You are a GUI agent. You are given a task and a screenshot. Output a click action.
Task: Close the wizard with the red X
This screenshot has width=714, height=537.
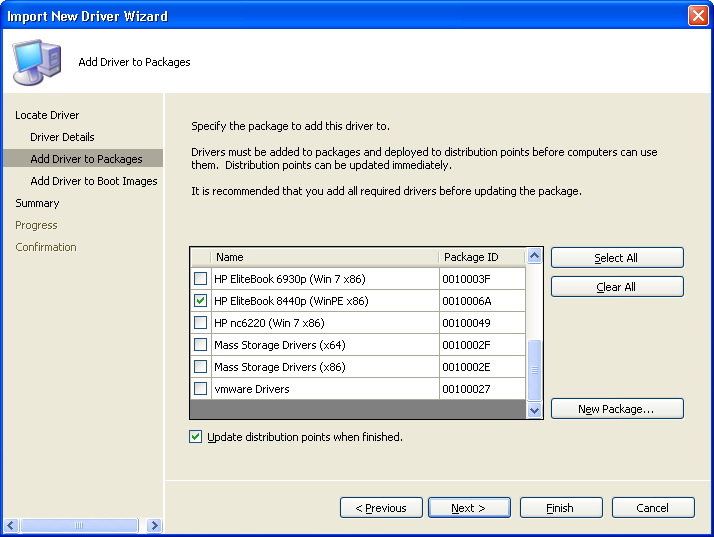[698, 16]
